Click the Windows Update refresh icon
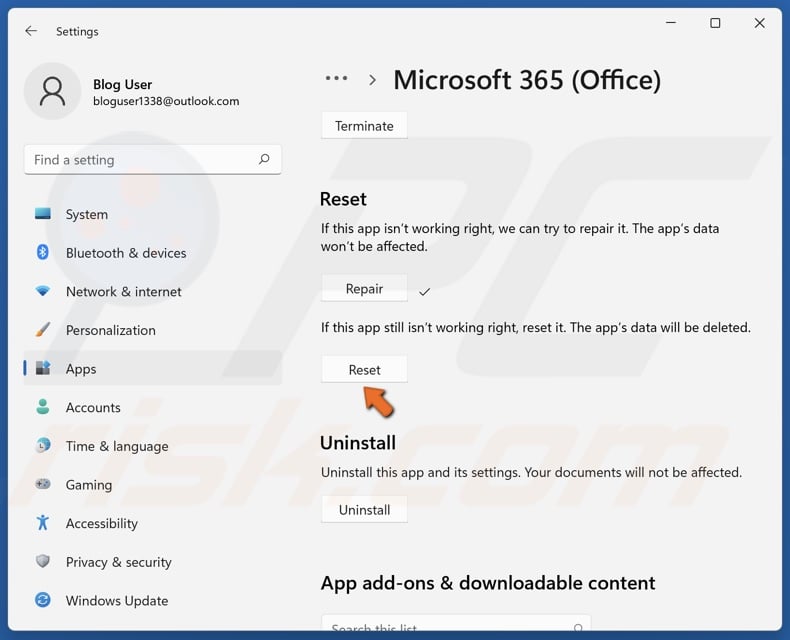 pyautogui.click(x=43, y=600)
